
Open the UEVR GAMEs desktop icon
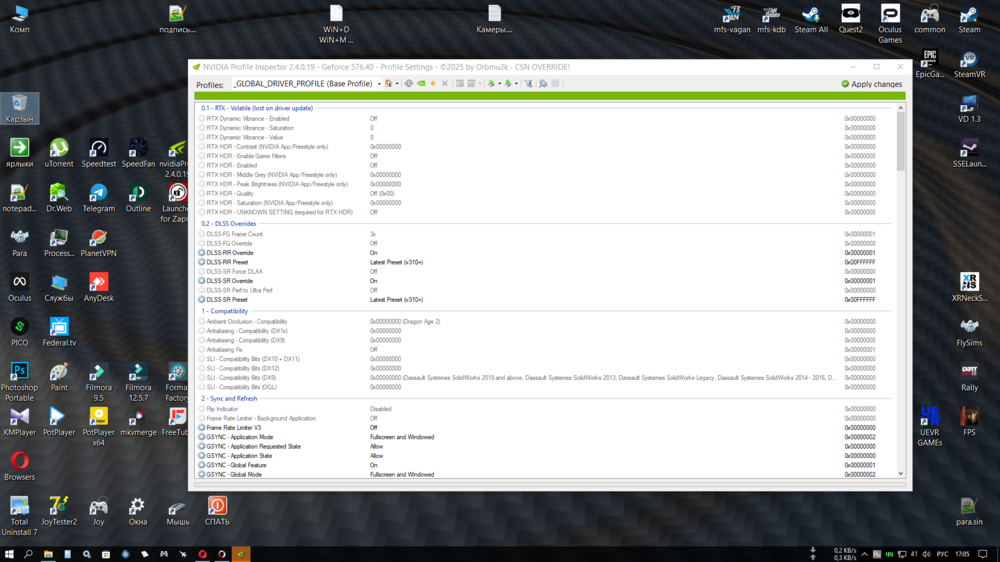click(930, 426)
